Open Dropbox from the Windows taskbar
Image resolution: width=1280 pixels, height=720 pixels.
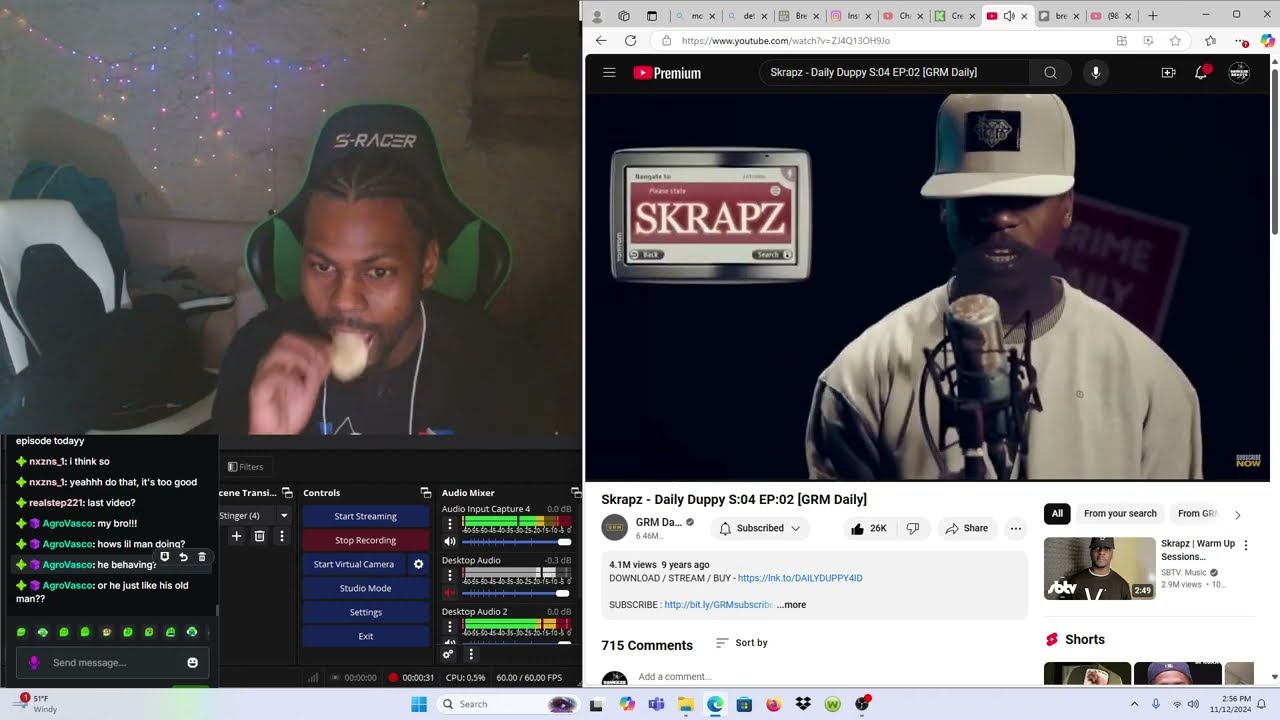click(803, 704)
